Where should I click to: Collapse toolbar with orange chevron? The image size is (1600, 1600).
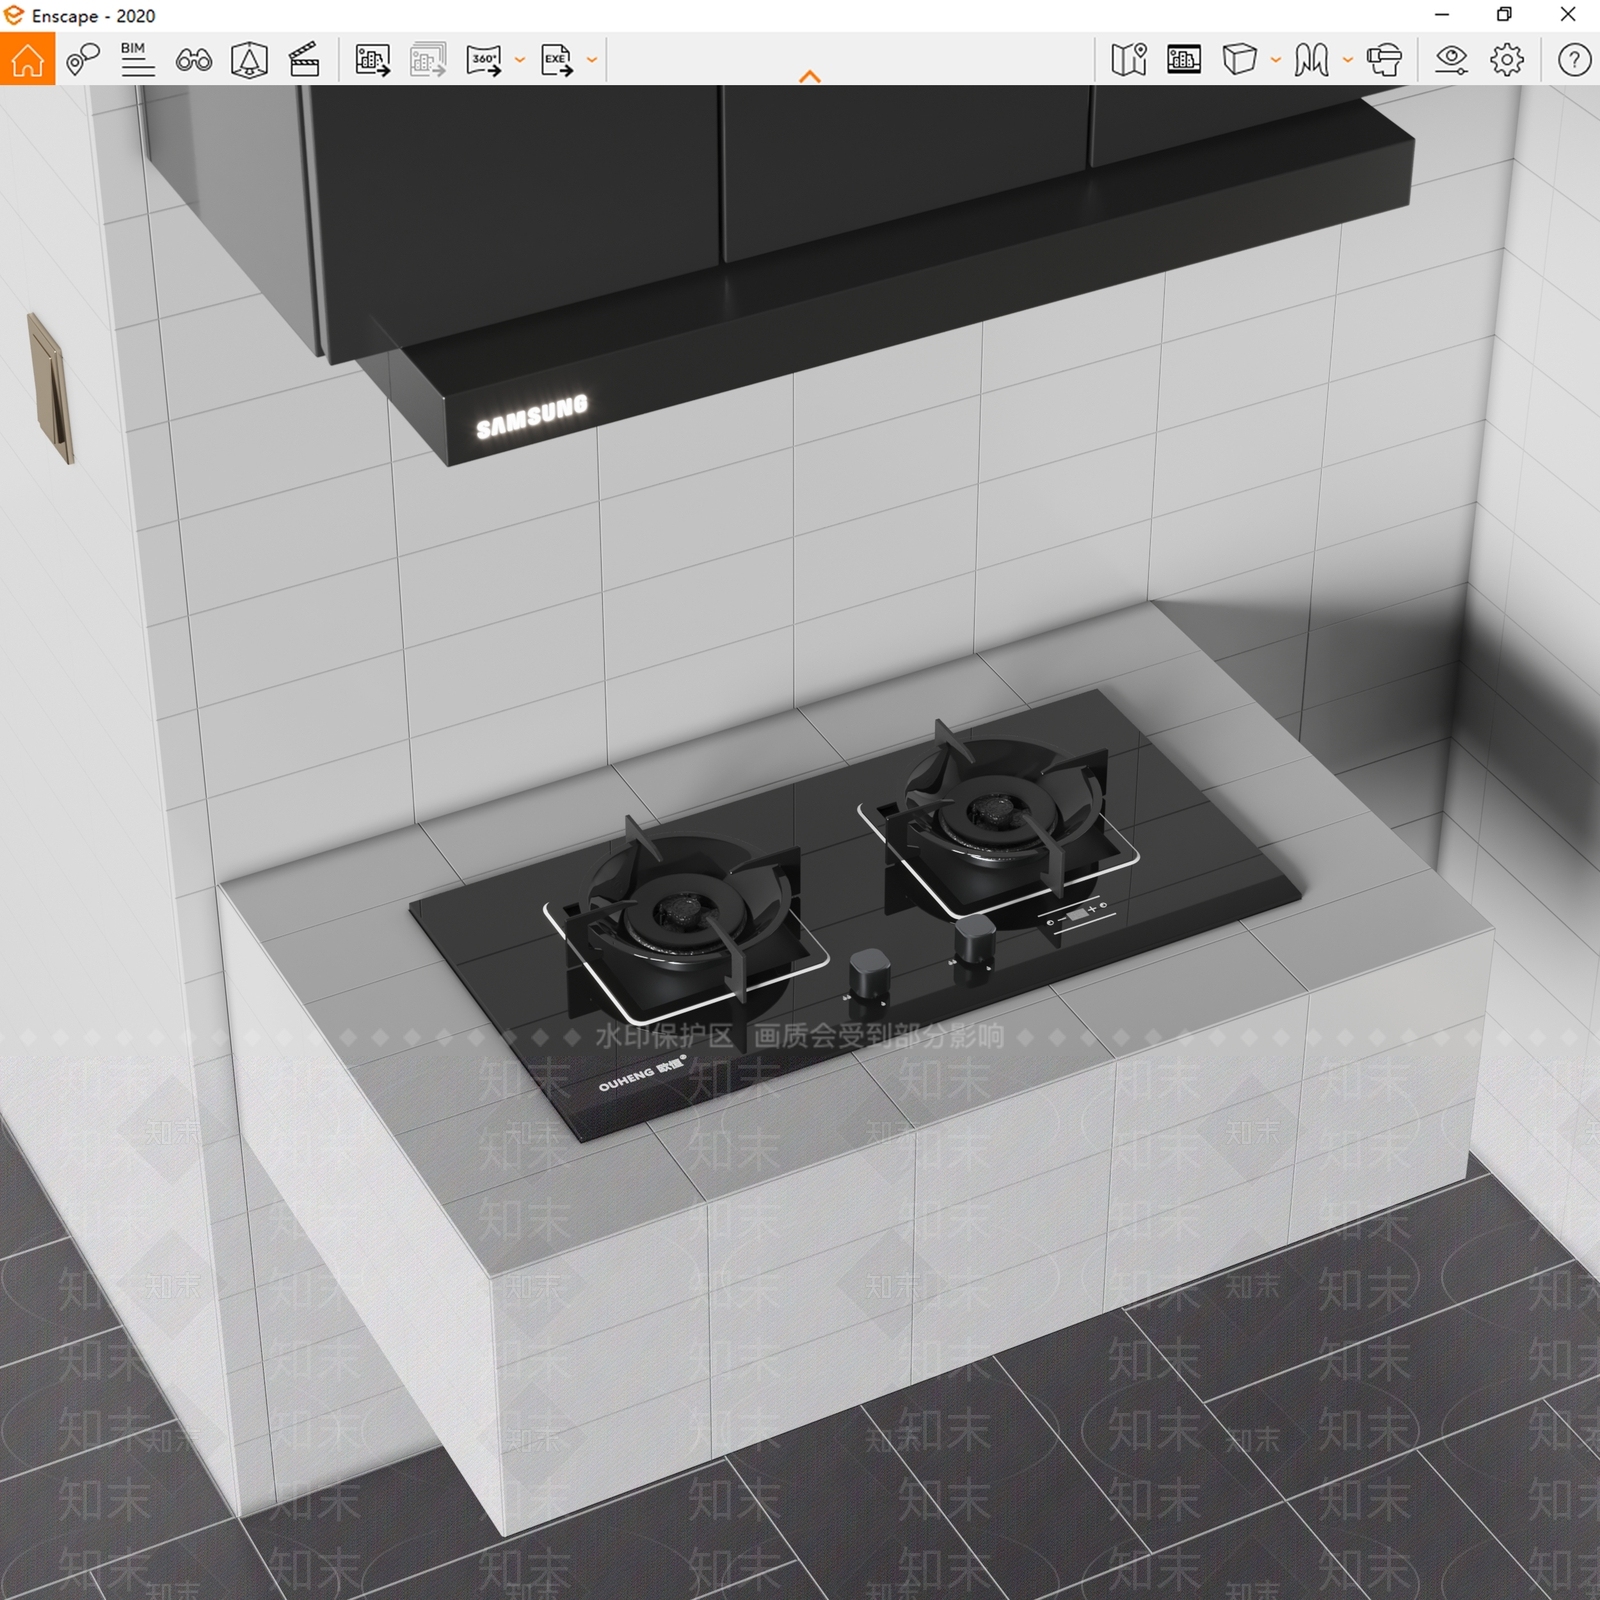click(810, 76)
